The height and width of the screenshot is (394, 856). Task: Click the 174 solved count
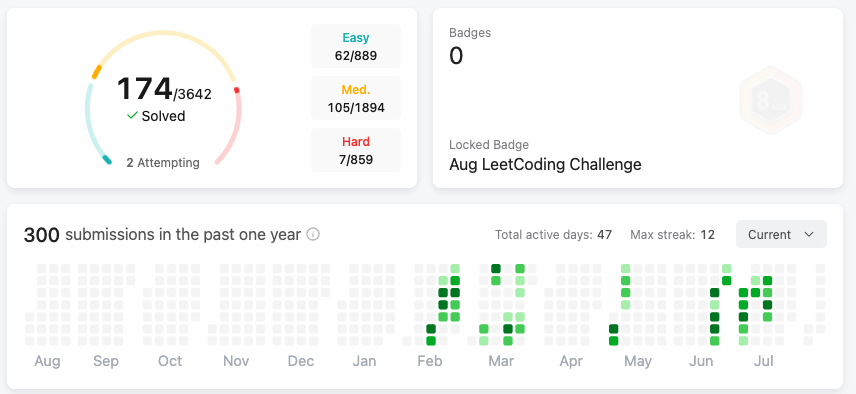point(144,88)
